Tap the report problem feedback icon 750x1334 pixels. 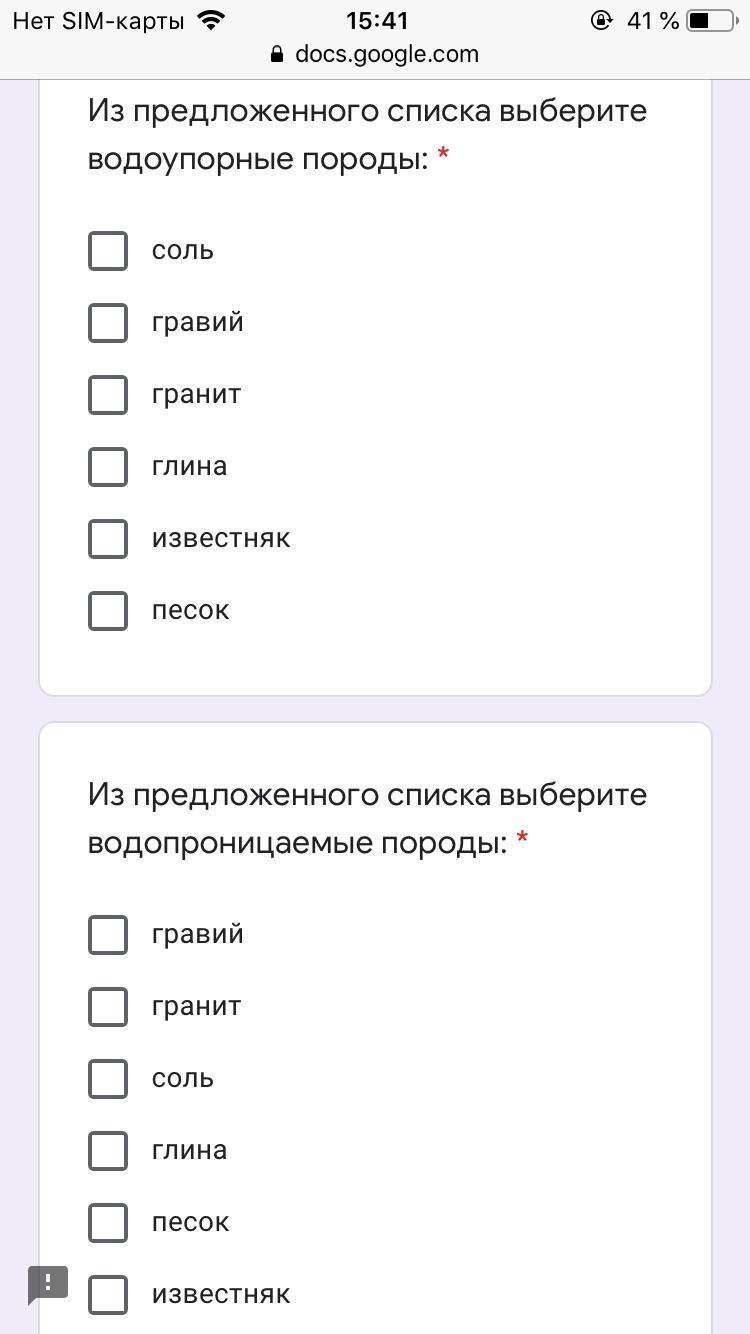point(47,1284)
